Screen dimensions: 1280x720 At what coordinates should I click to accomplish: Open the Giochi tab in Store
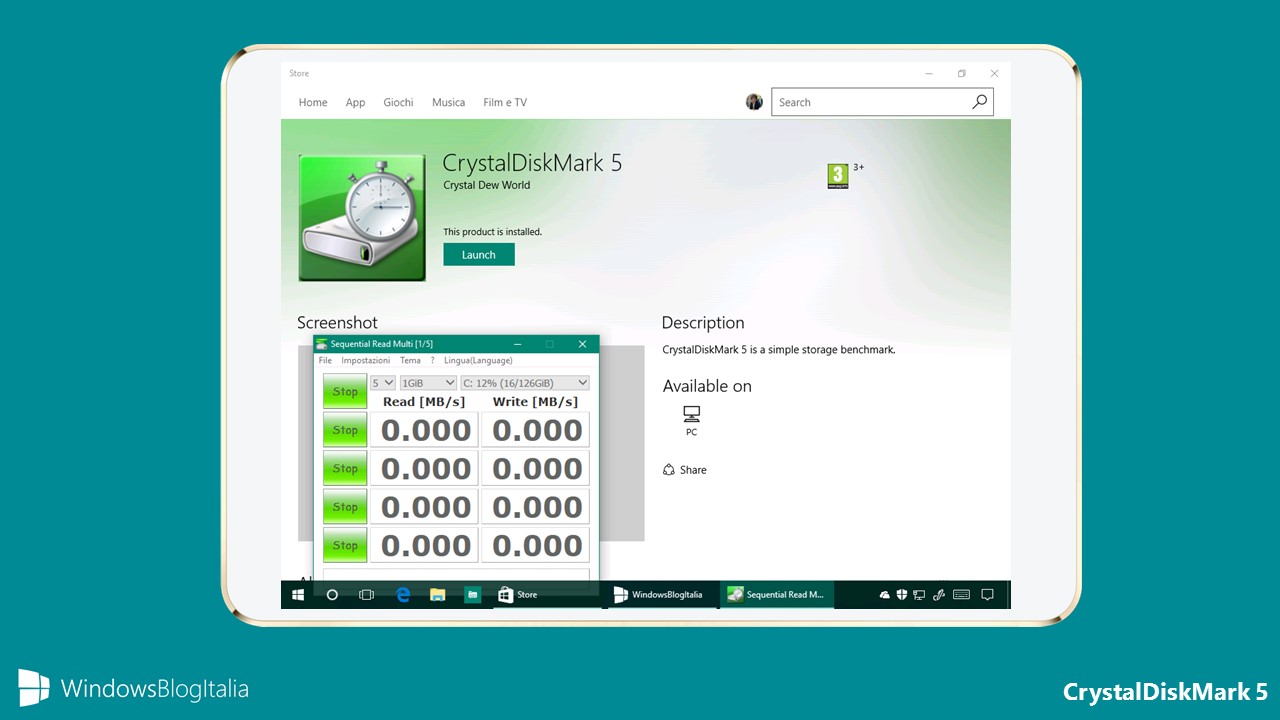[398, 102]
